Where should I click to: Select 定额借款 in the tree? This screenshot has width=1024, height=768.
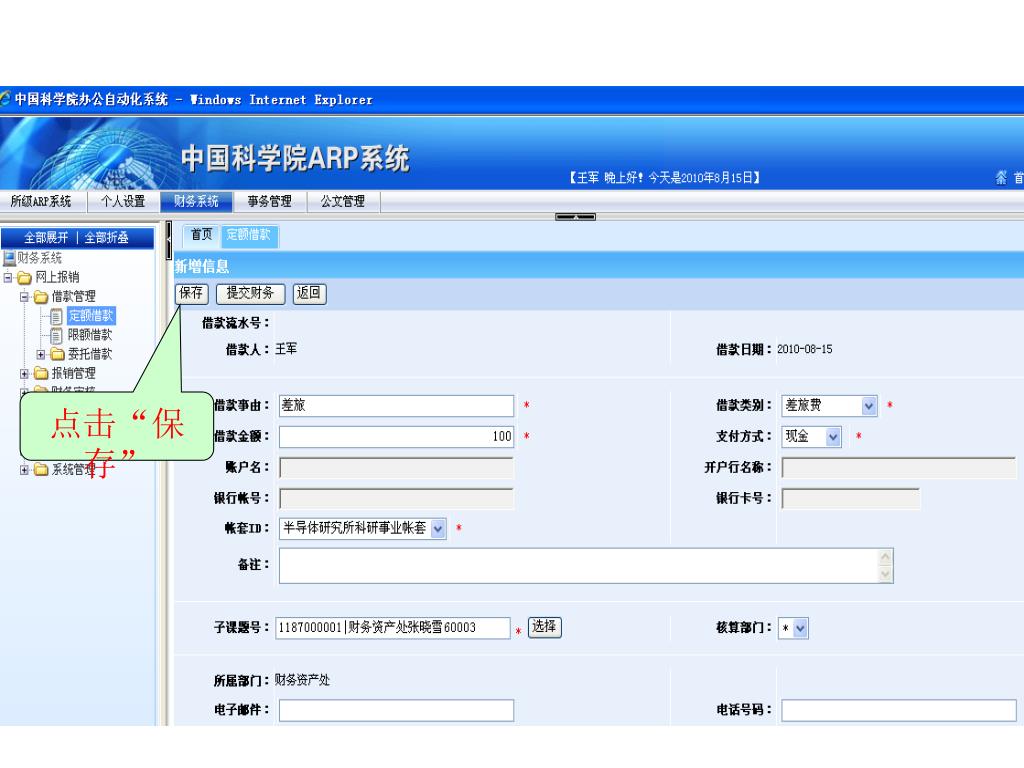91,316
